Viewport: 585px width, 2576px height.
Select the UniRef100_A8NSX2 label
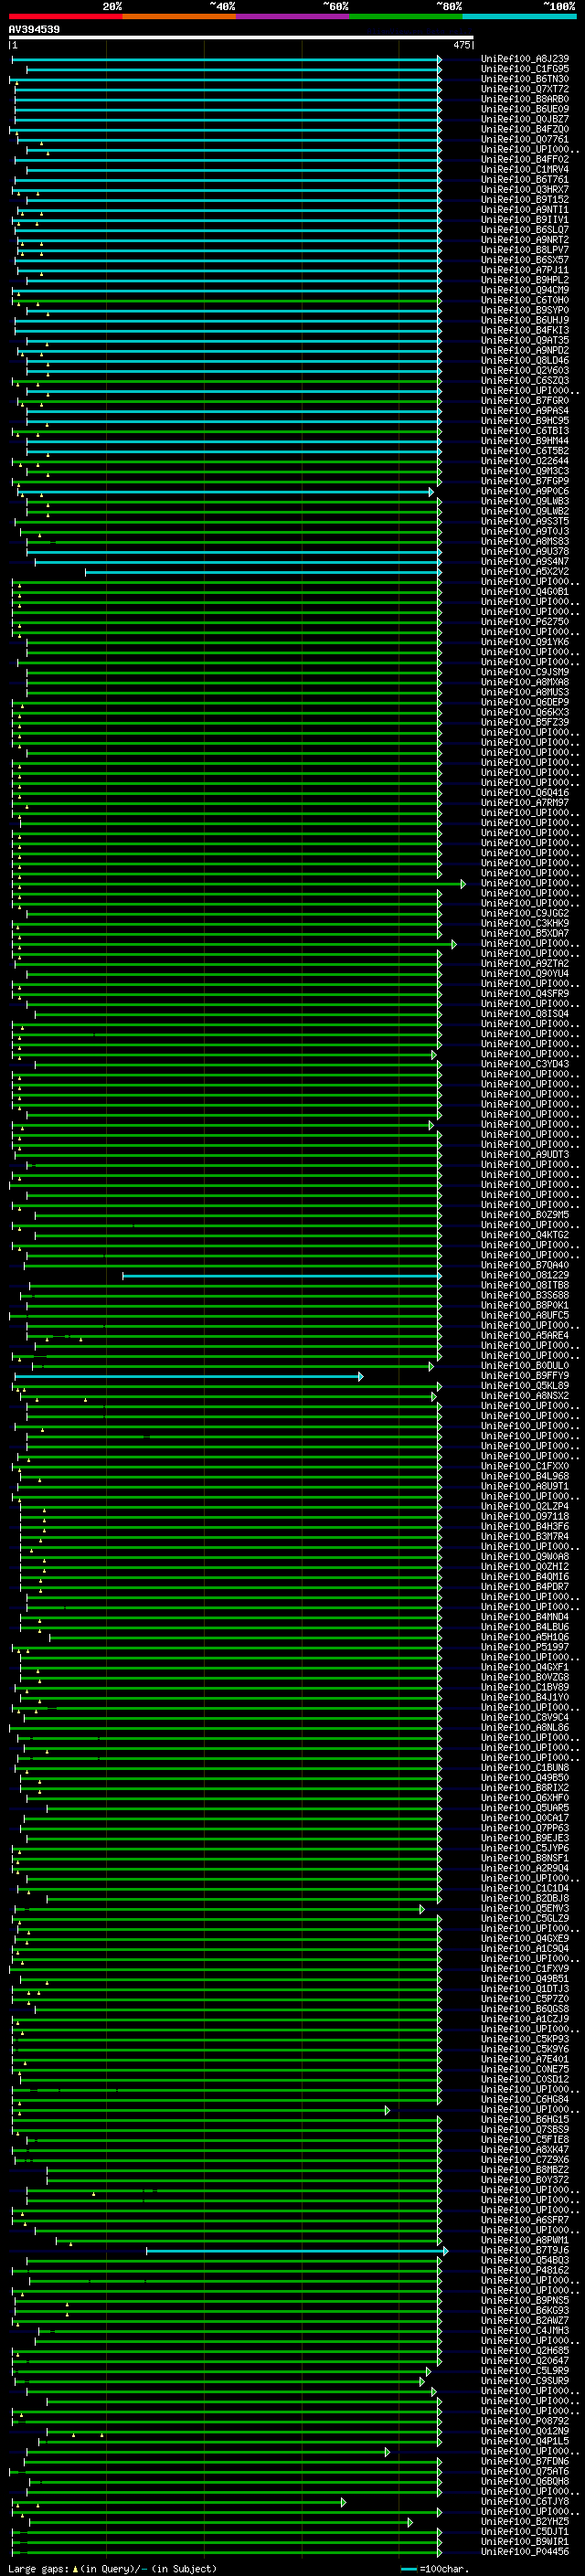pos(525,1396)
